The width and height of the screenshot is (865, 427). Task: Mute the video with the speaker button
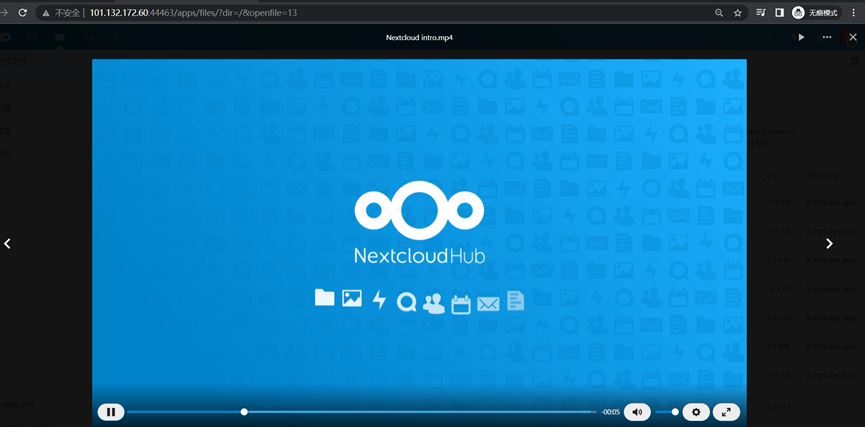(x=637, y=412)
